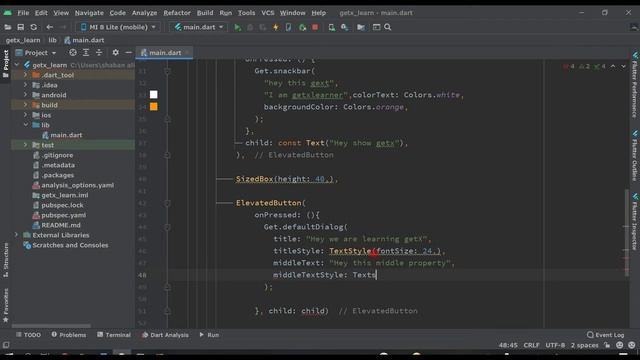Jump to previous highlighted error arrow
The height and width of the screenshot is (360, 640).
point(613,66)
